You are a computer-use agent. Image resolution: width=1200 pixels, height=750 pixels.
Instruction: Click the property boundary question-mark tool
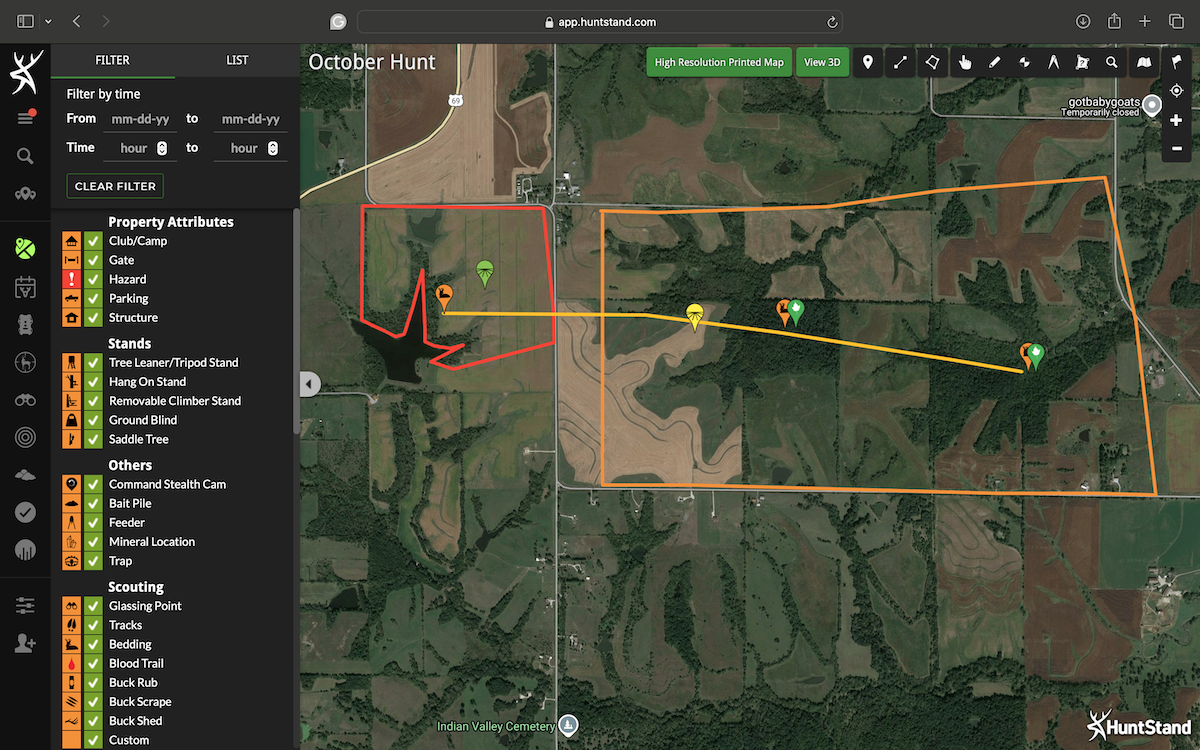coord(1082,62)
